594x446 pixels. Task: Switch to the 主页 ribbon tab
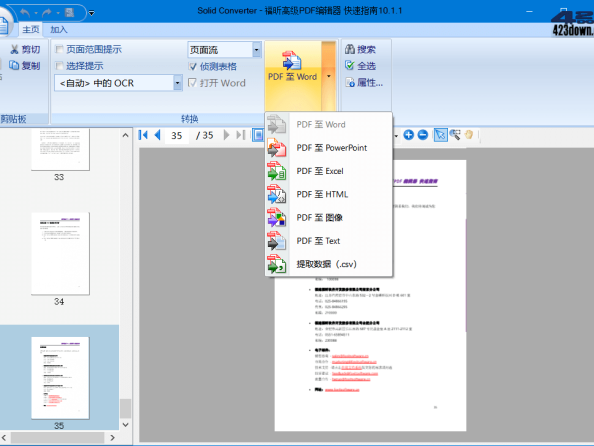(30, 30)
